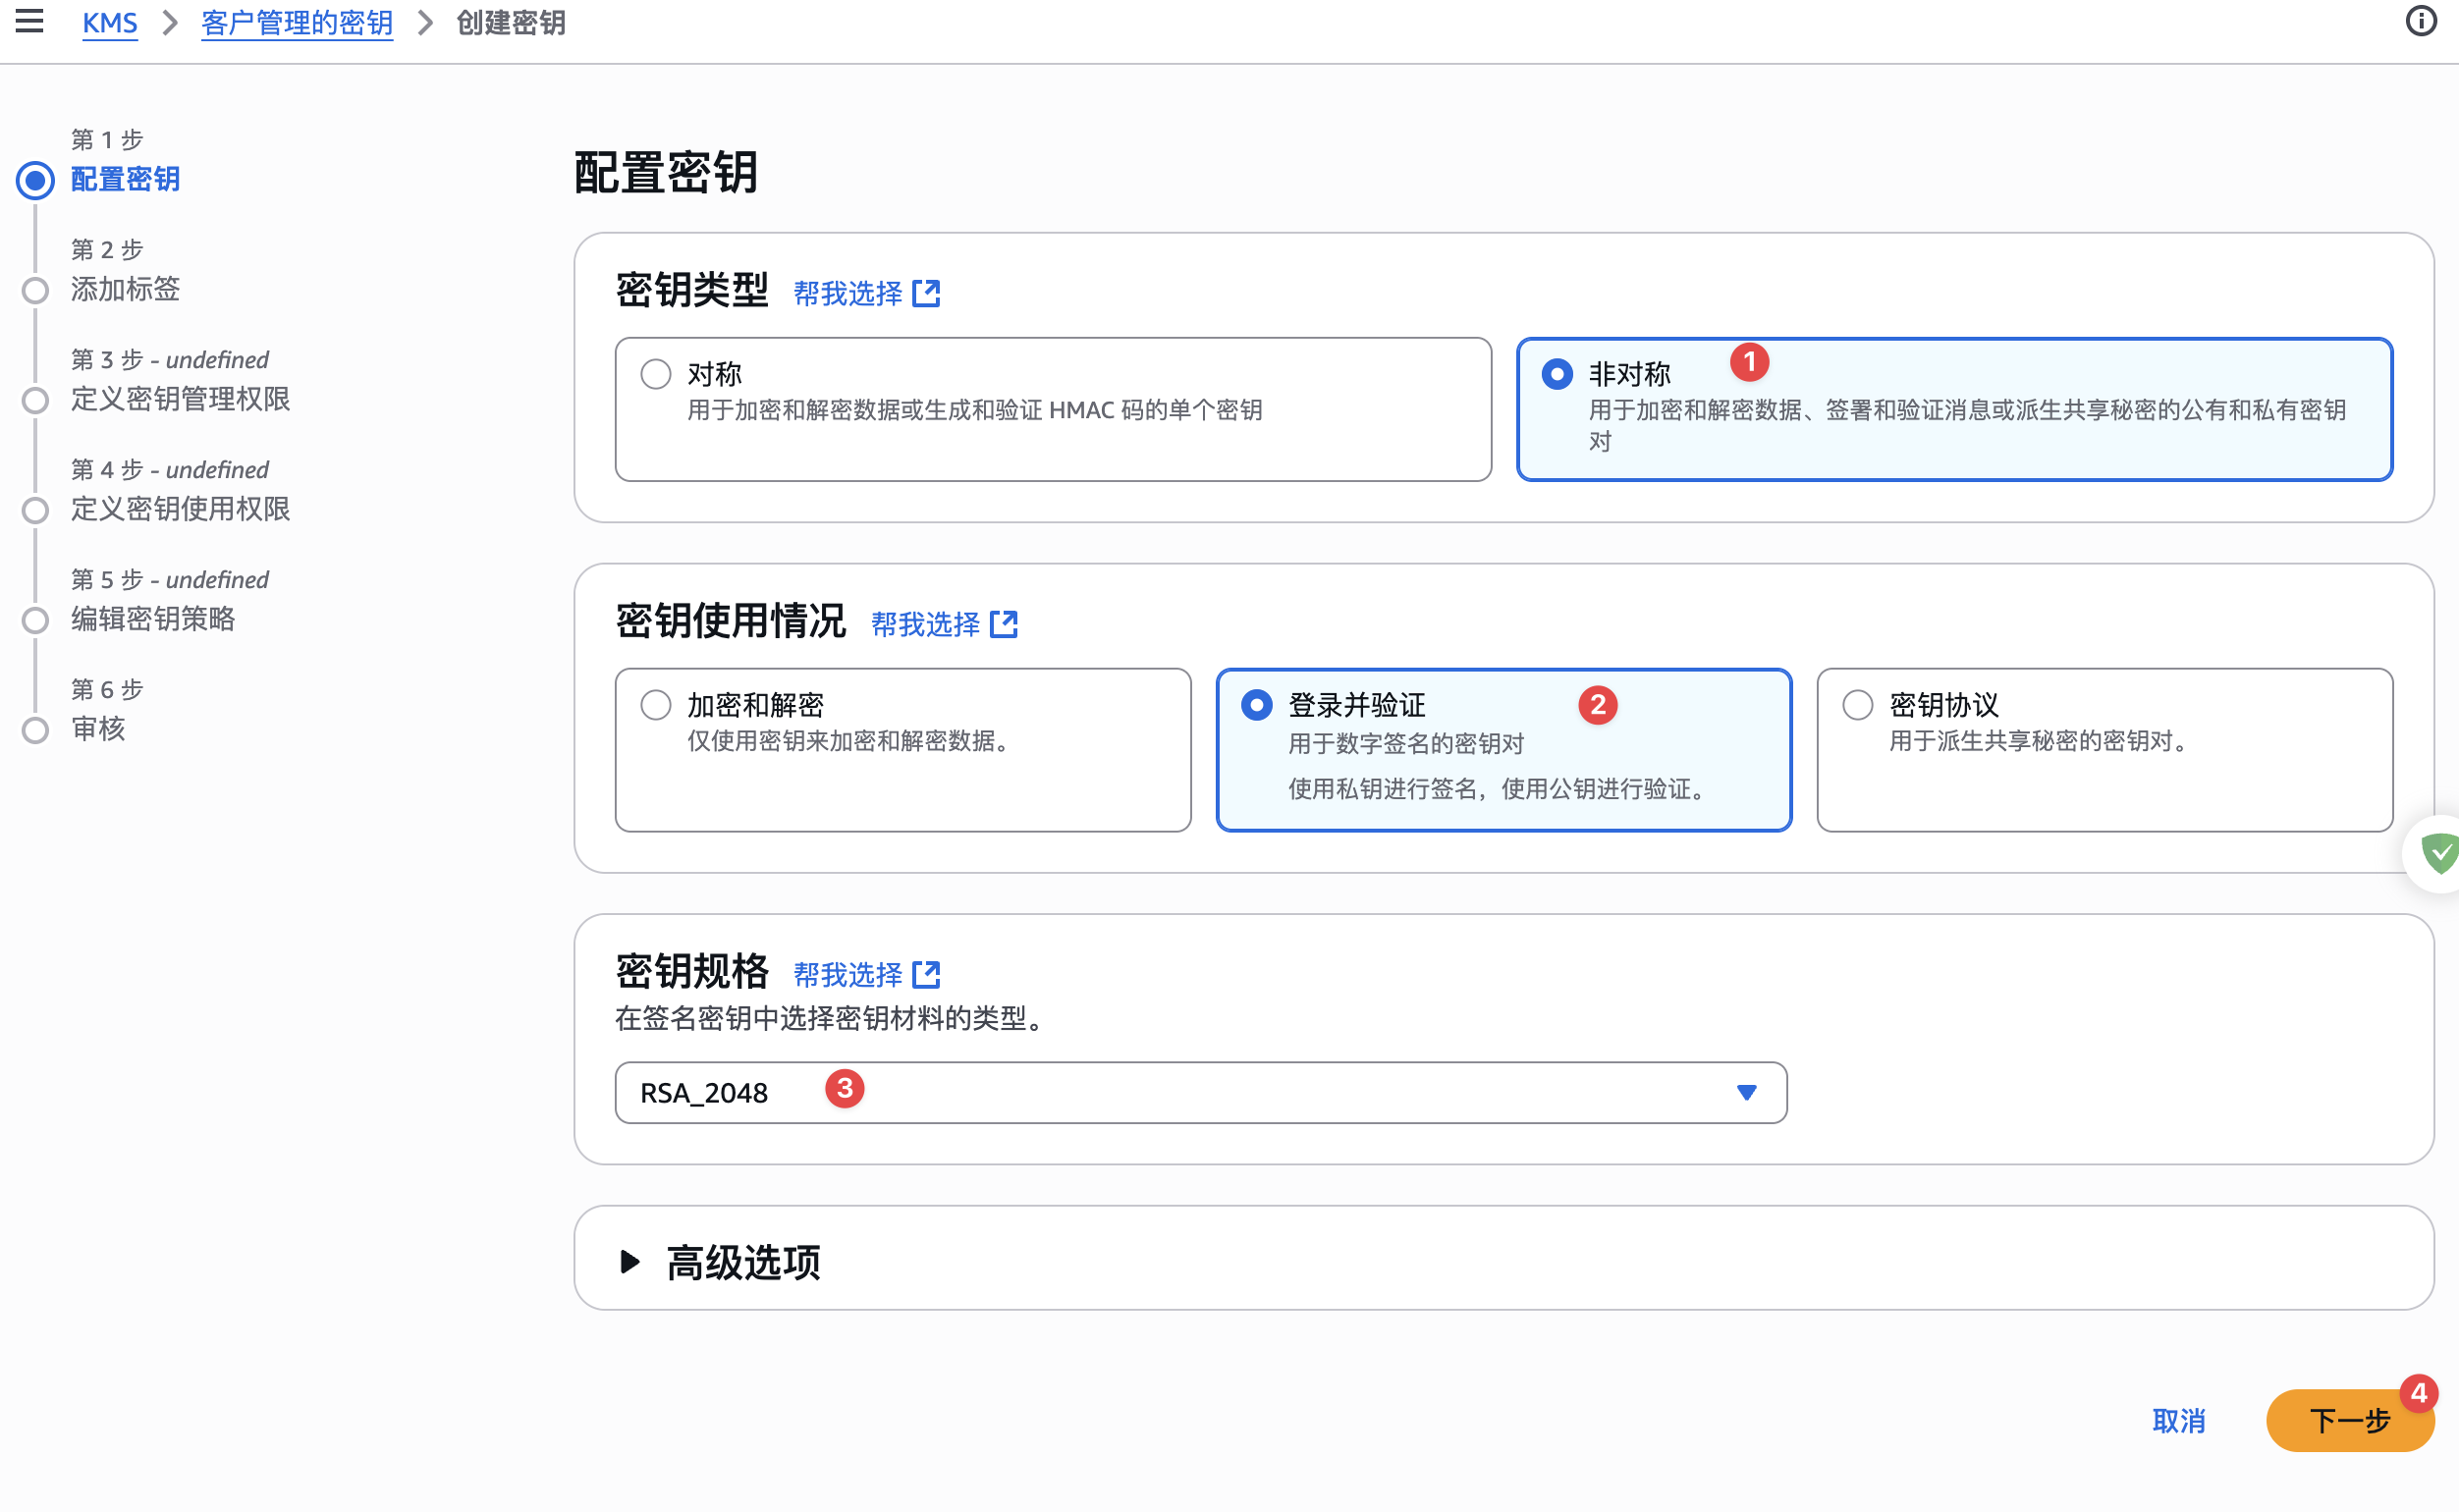Open the sidebar navigation hamburger menu
Viewport: 2459px width, 1512px height.
pyautogui.click(x=30, y=22)
